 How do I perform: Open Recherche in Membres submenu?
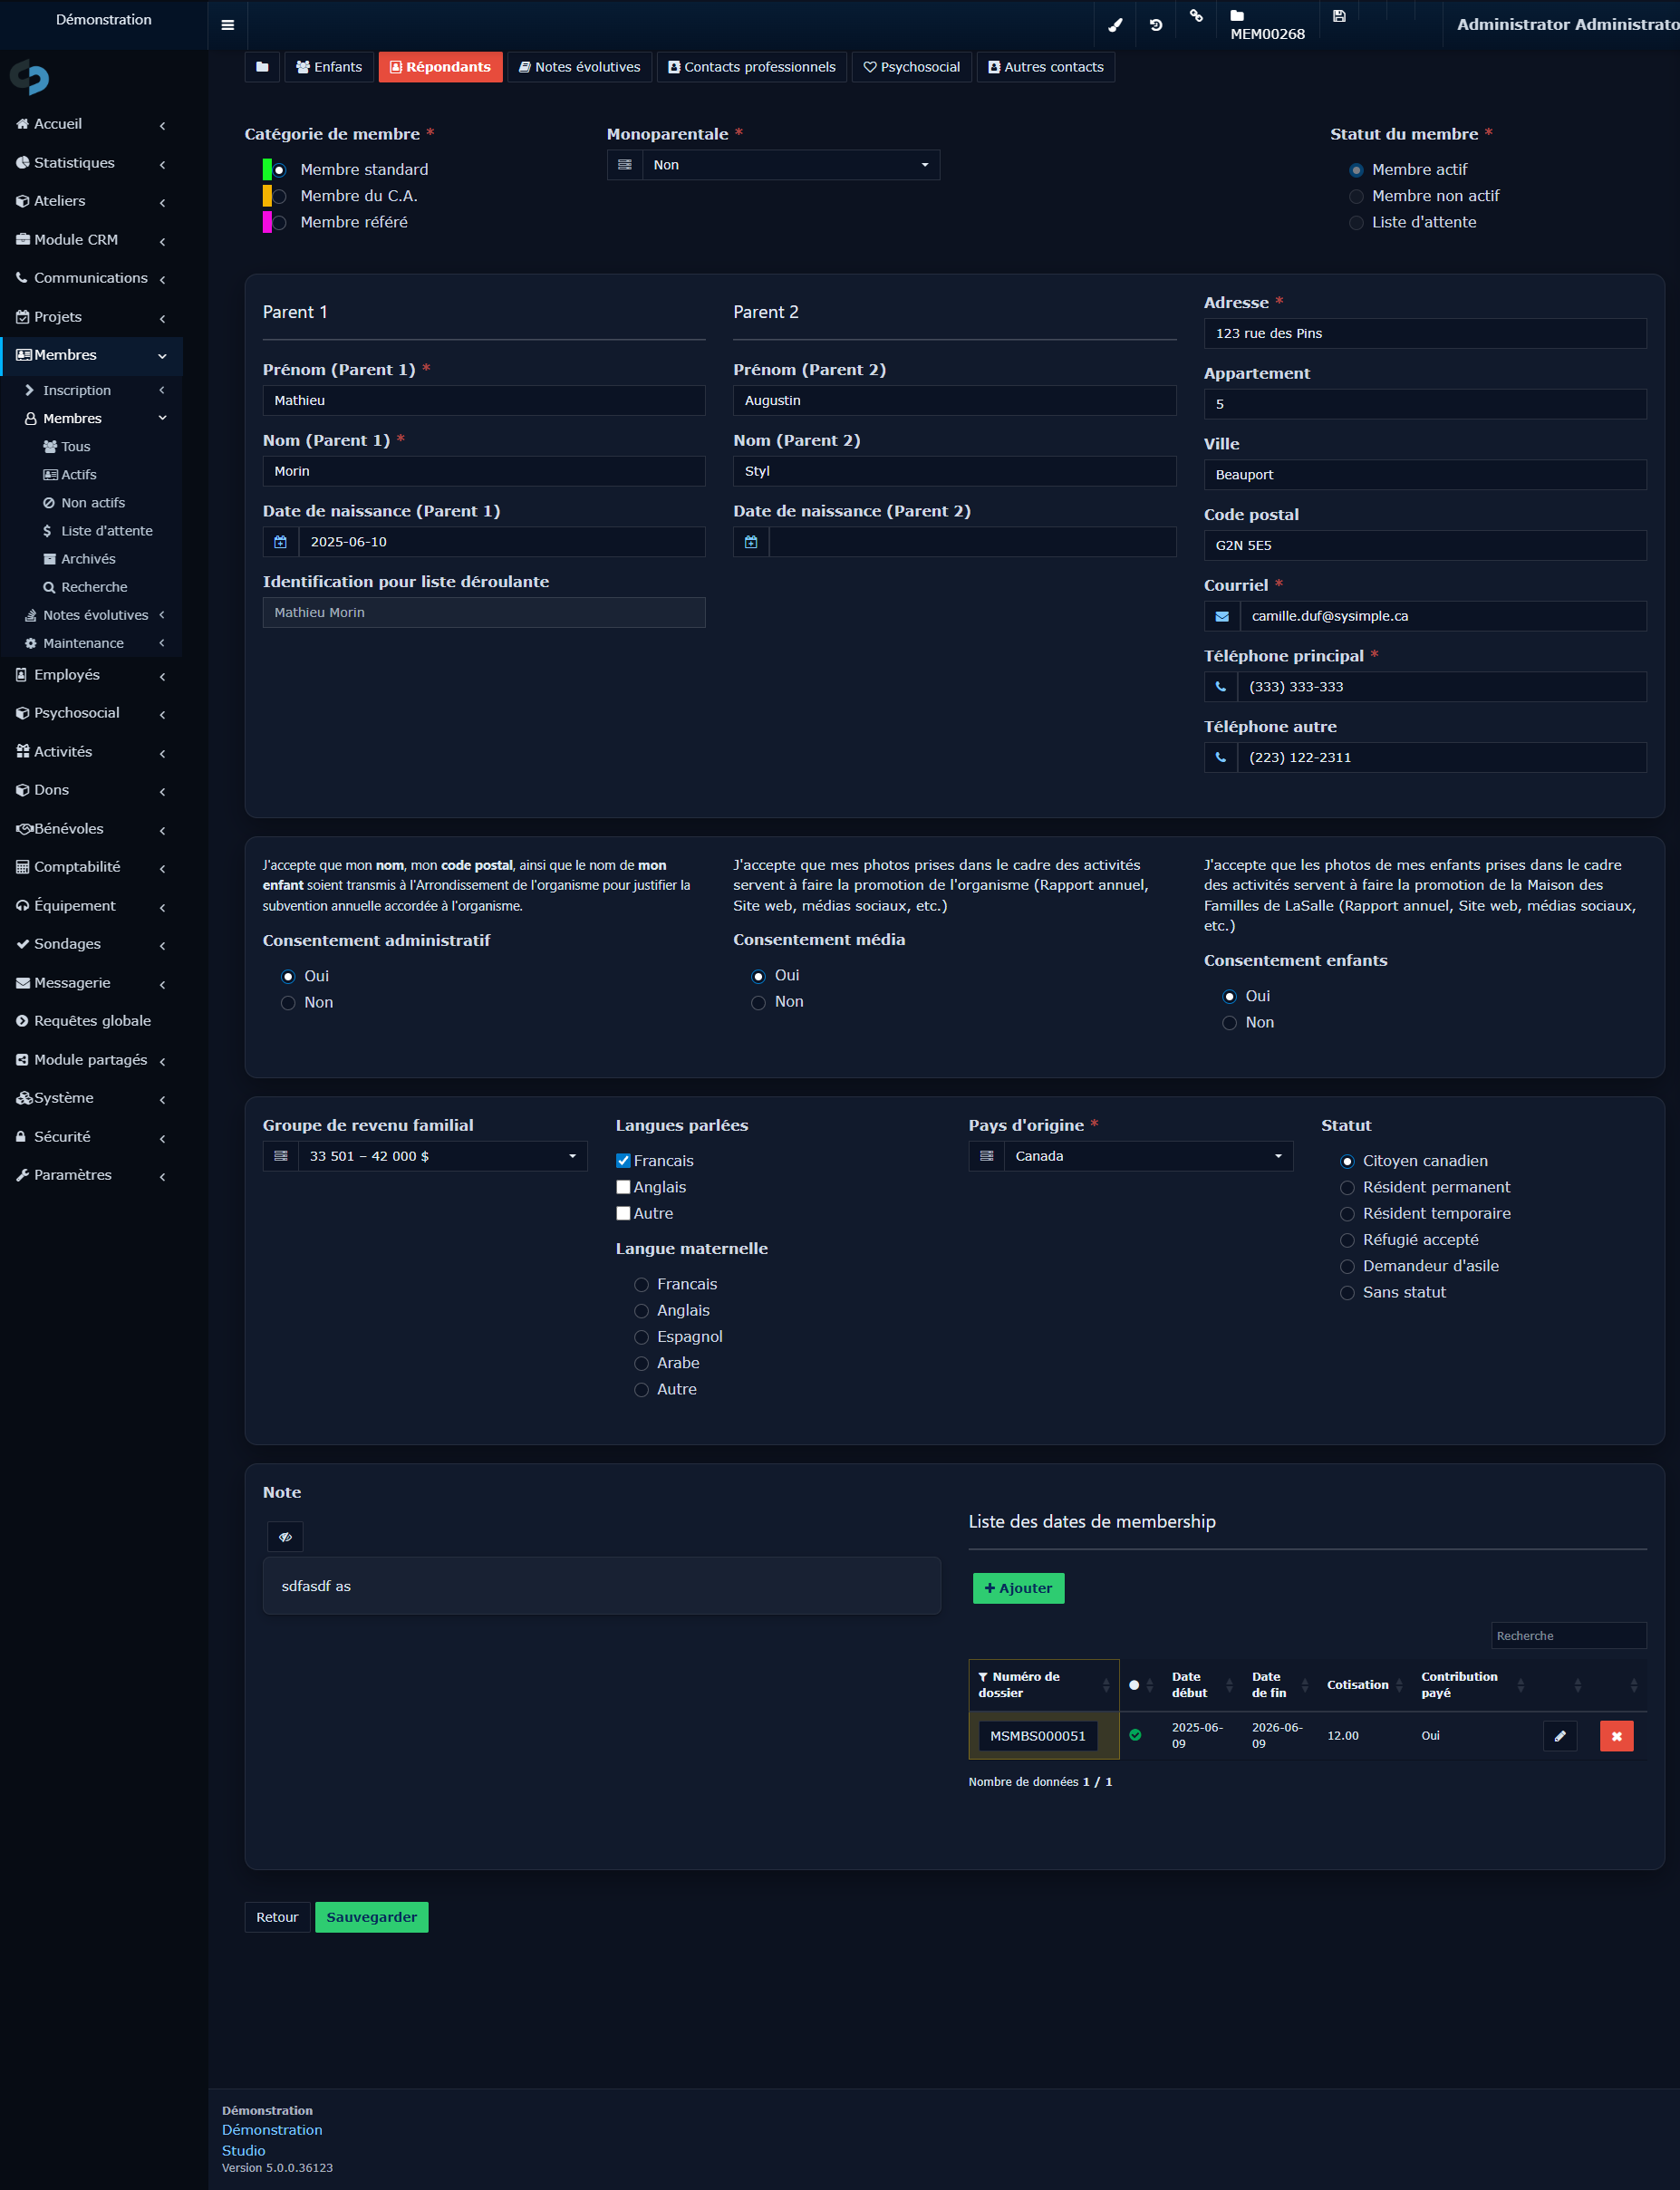coord(85,587)
